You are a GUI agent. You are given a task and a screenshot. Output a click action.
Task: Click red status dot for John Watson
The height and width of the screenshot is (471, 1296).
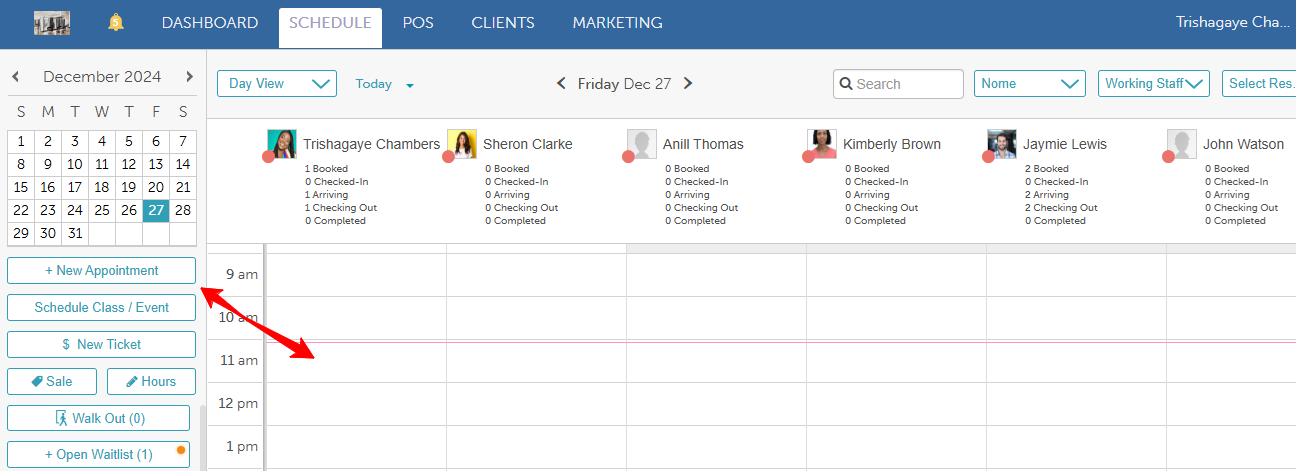click(x=1168, y=157)
